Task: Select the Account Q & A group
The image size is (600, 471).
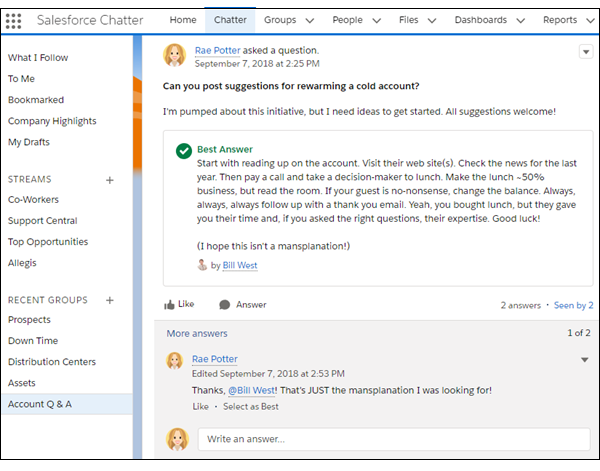Action: click(67, 404)
